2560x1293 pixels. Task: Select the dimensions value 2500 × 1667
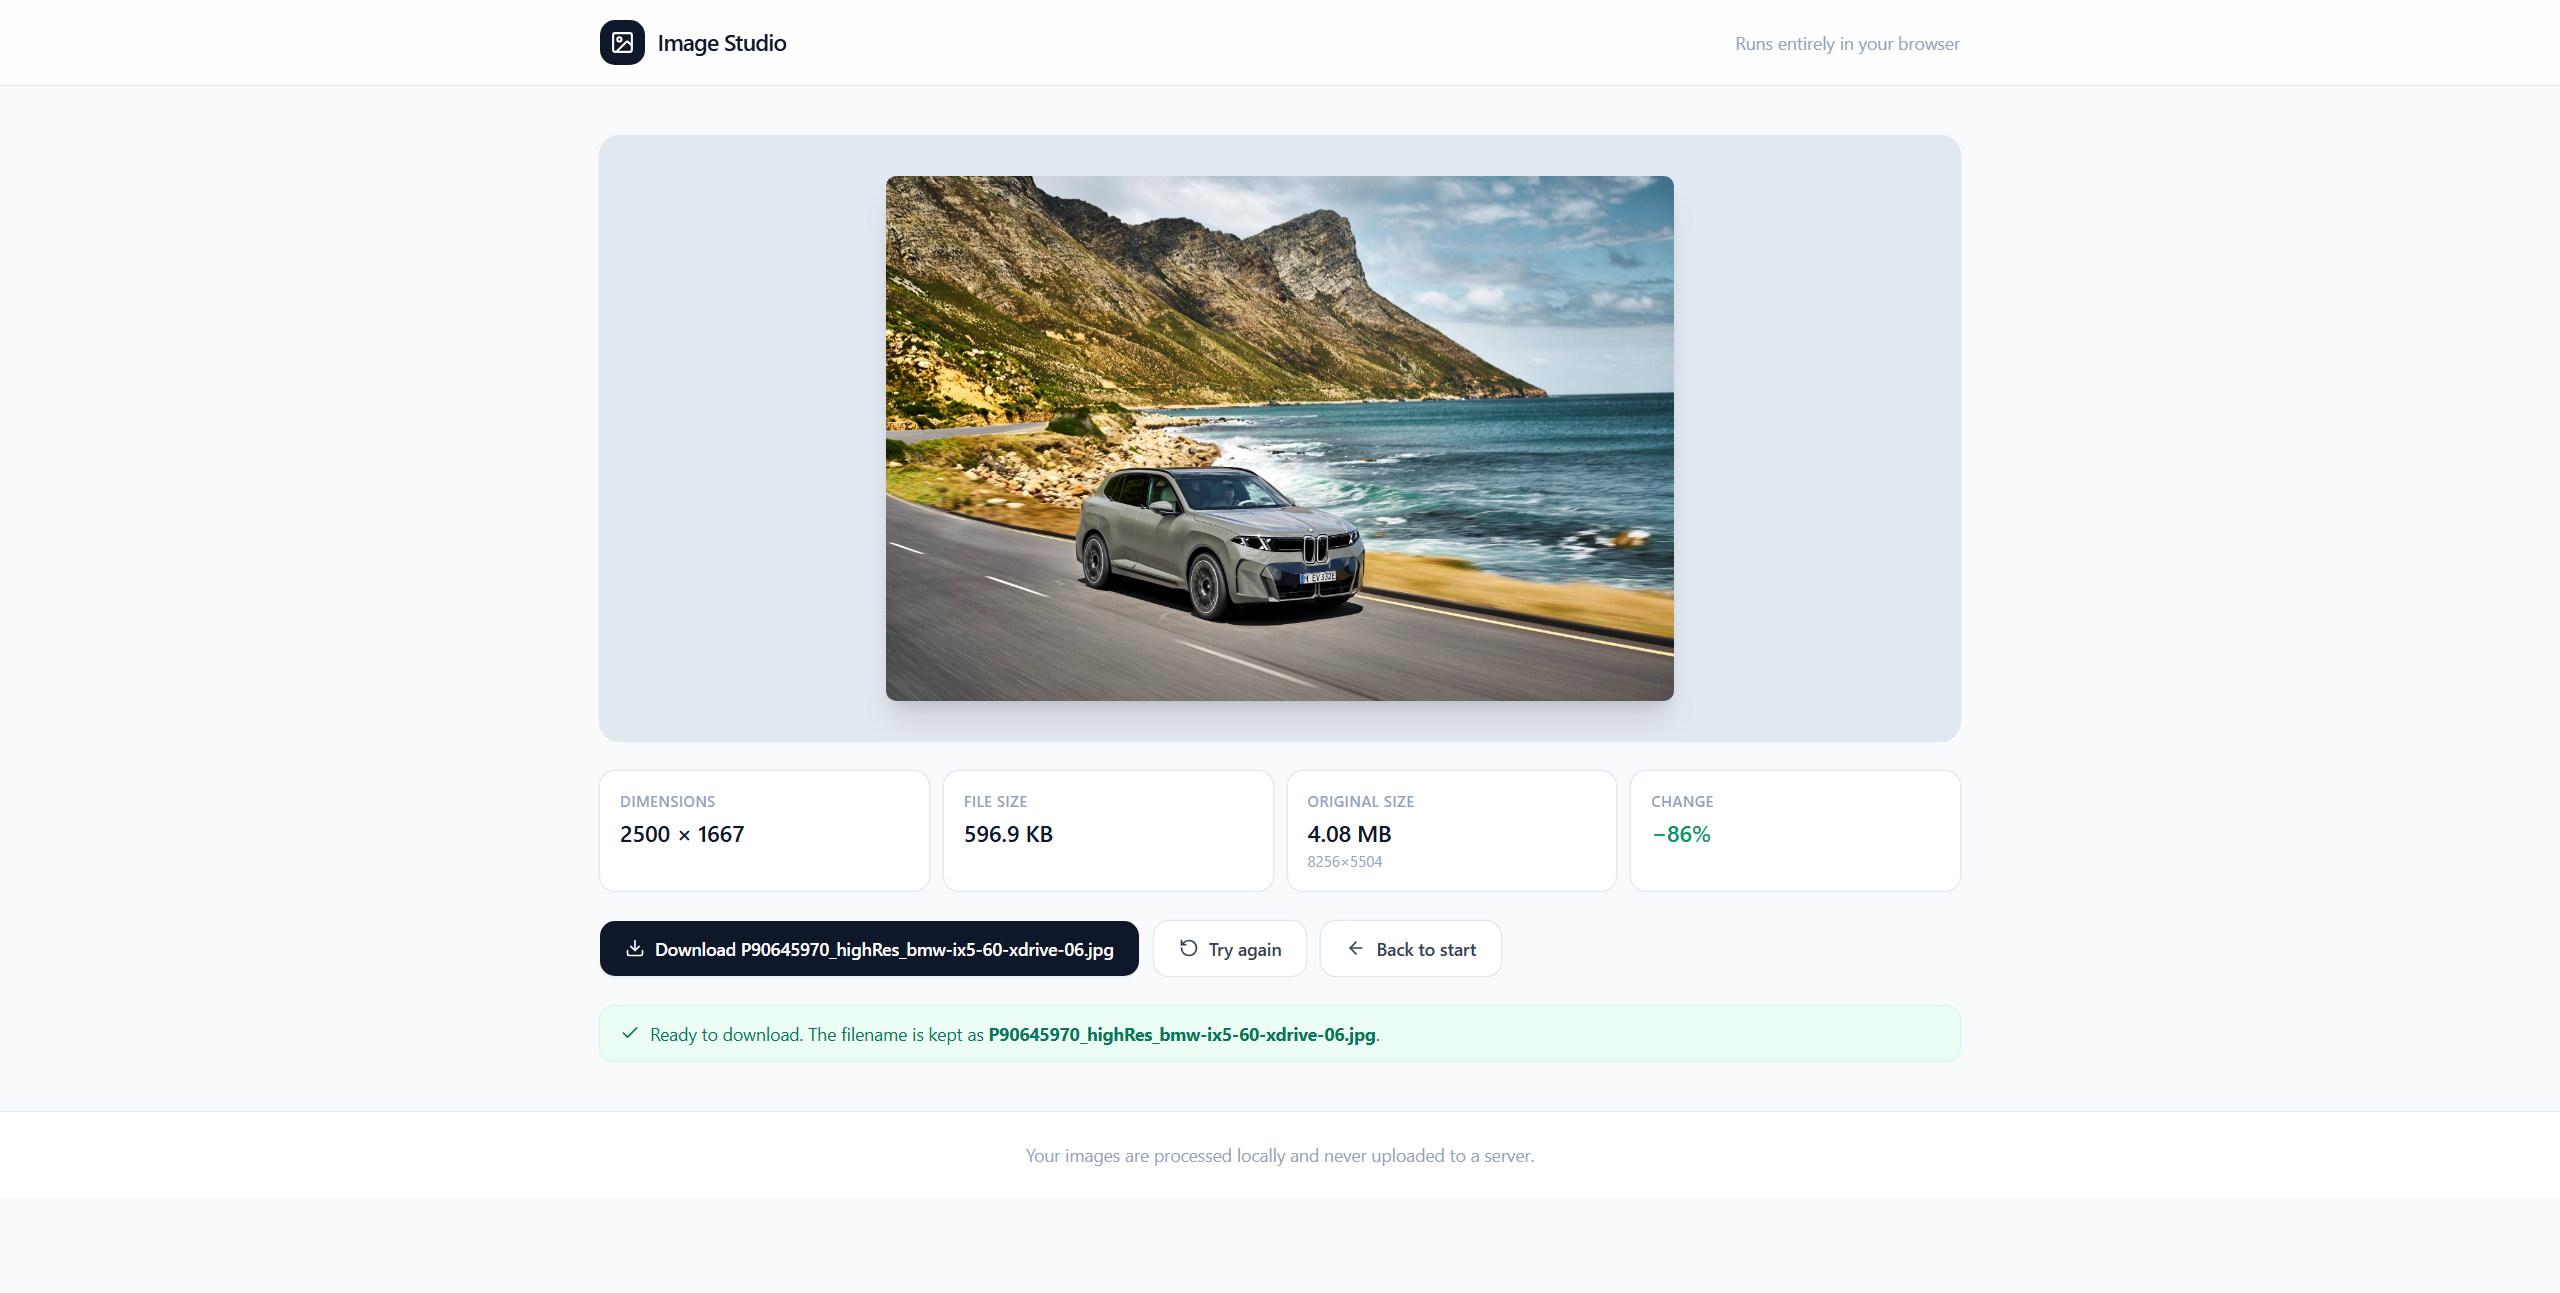pos(682,834)
